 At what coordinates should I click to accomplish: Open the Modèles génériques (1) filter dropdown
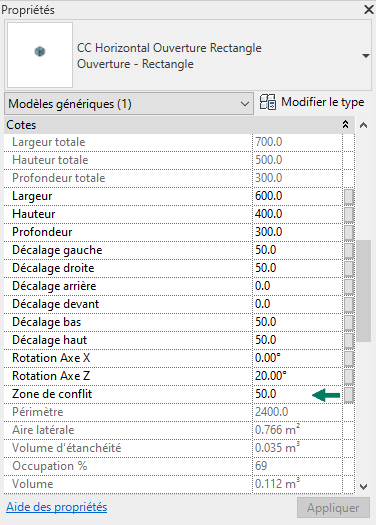point(129,104)
